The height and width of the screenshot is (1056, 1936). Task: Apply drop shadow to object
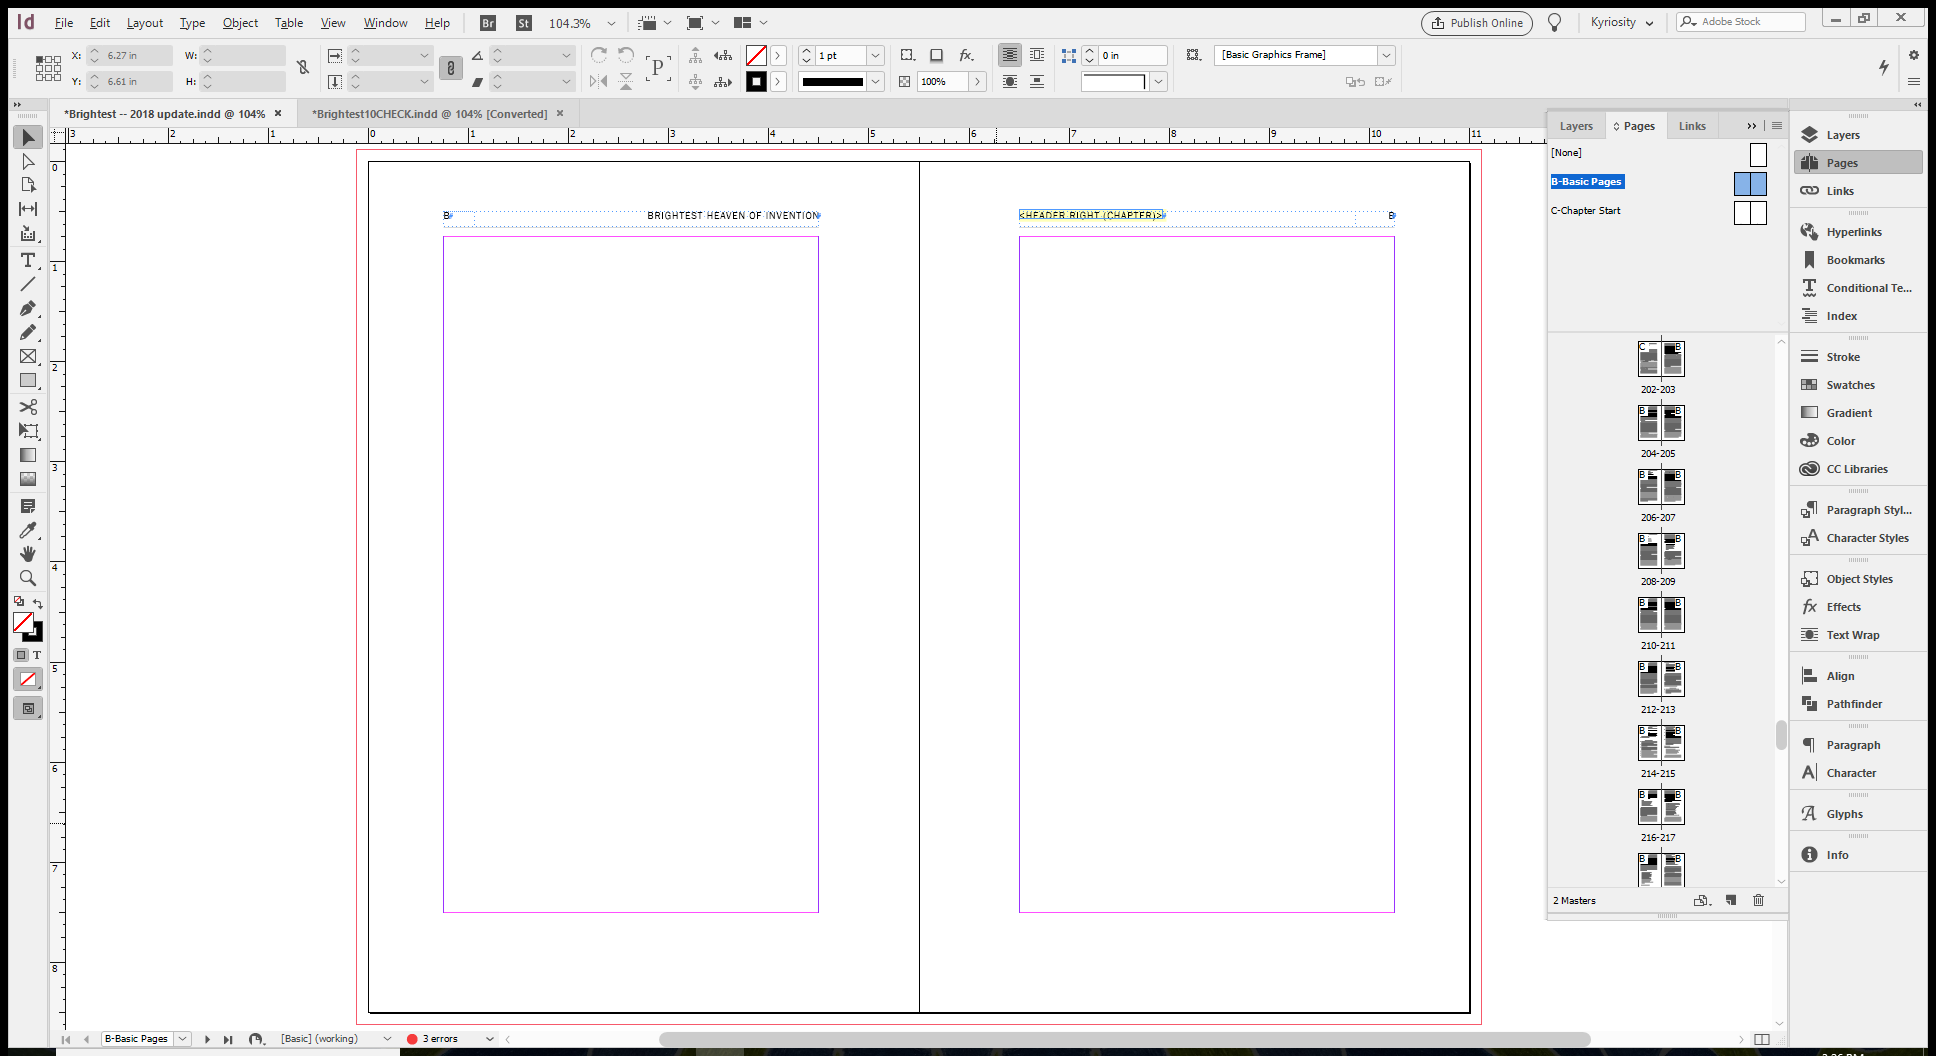(936, 56)
